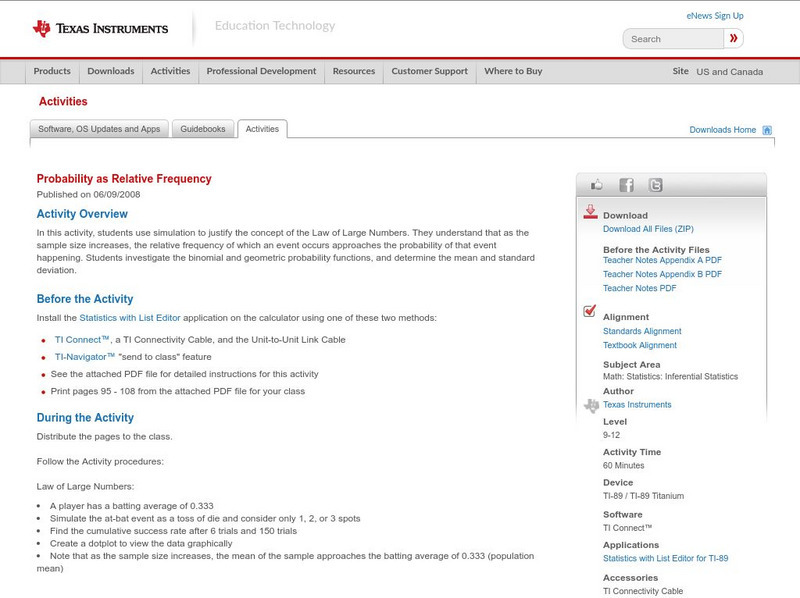This screenshot has width=800, height=598.
Task: Click Math: Statistics: Inferential Statistics text
Action: point(670,377)
